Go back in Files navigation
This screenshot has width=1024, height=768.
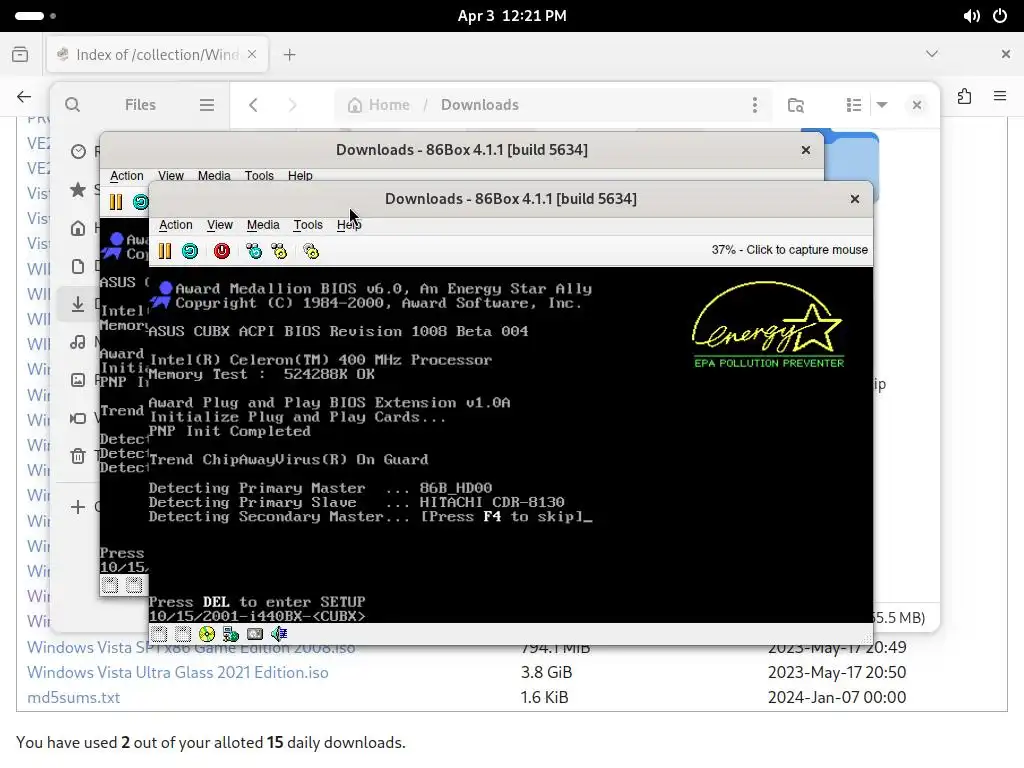253,104
